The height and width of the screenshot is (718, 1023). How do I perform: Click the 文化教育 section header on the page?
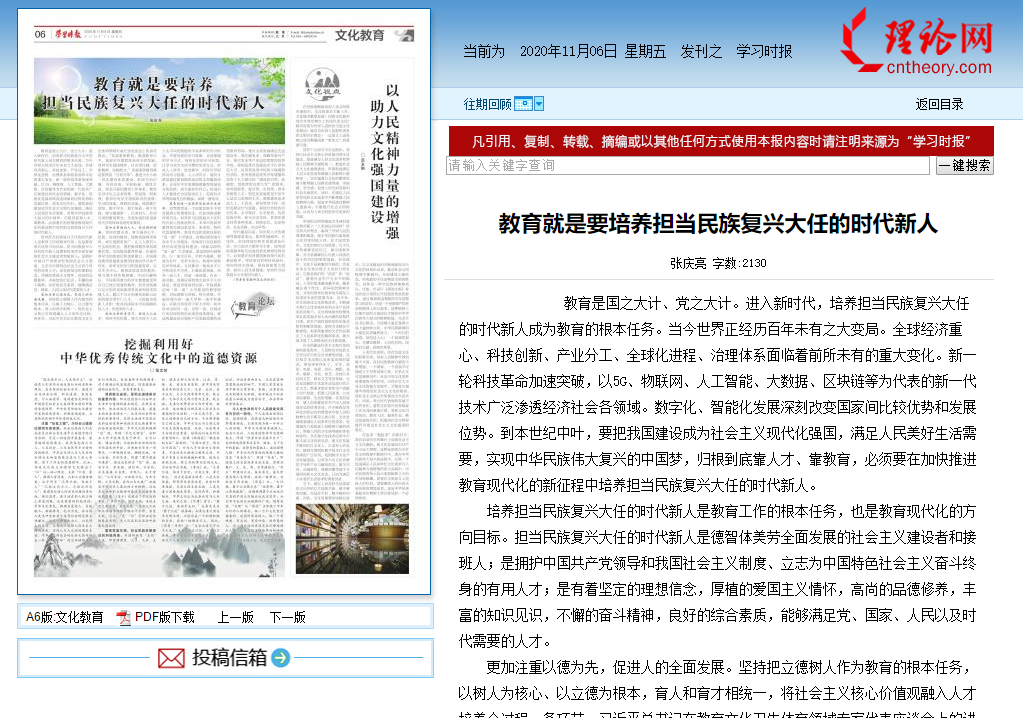coord(359,35)
